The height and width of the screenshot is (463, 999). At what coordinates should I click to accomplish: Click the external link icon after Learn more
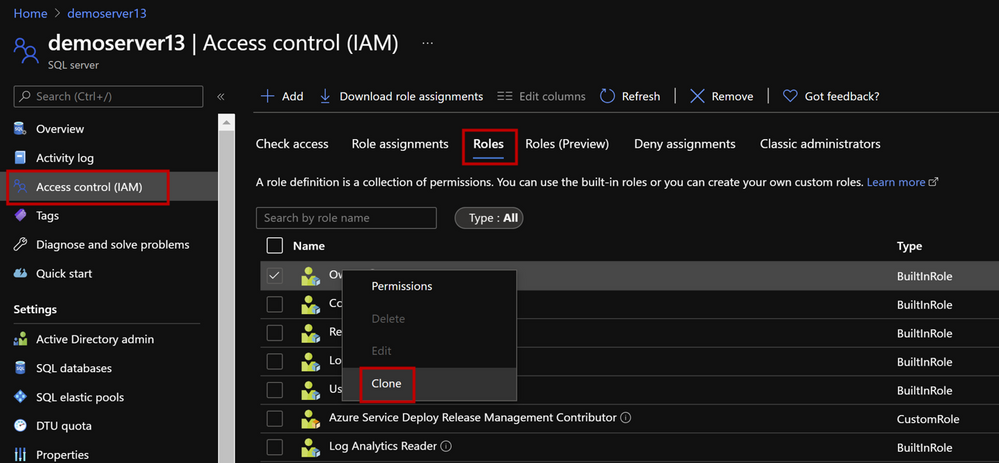point(934,182)
